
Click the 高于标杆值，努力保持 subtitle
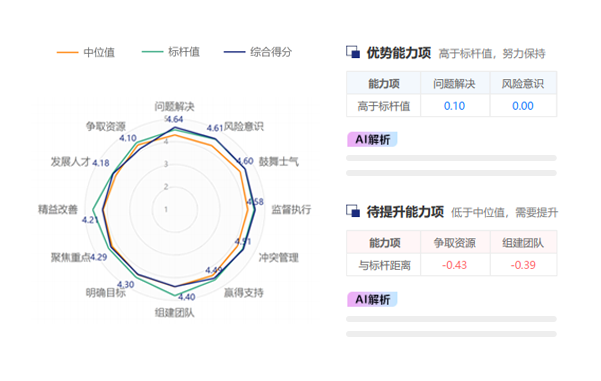492,54
